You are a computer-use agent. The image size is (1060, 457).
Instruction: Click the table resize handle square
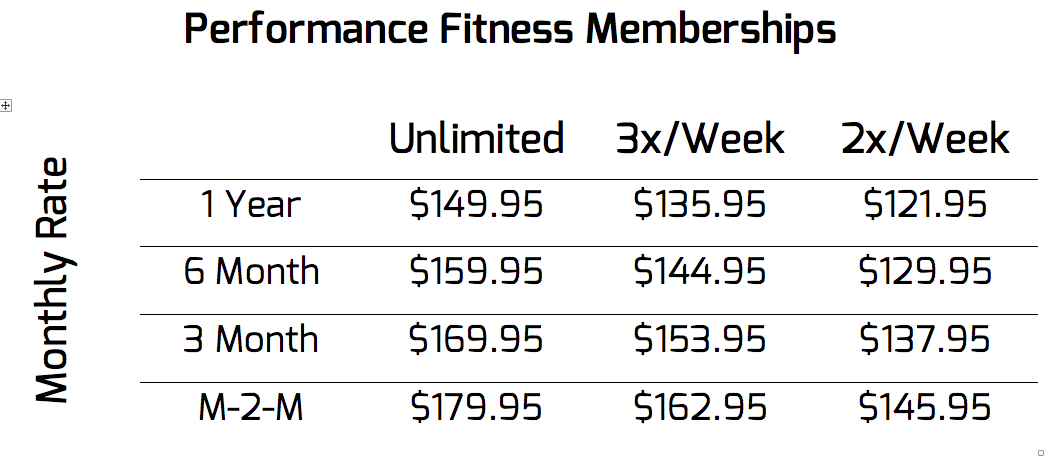coord(1040,453)
